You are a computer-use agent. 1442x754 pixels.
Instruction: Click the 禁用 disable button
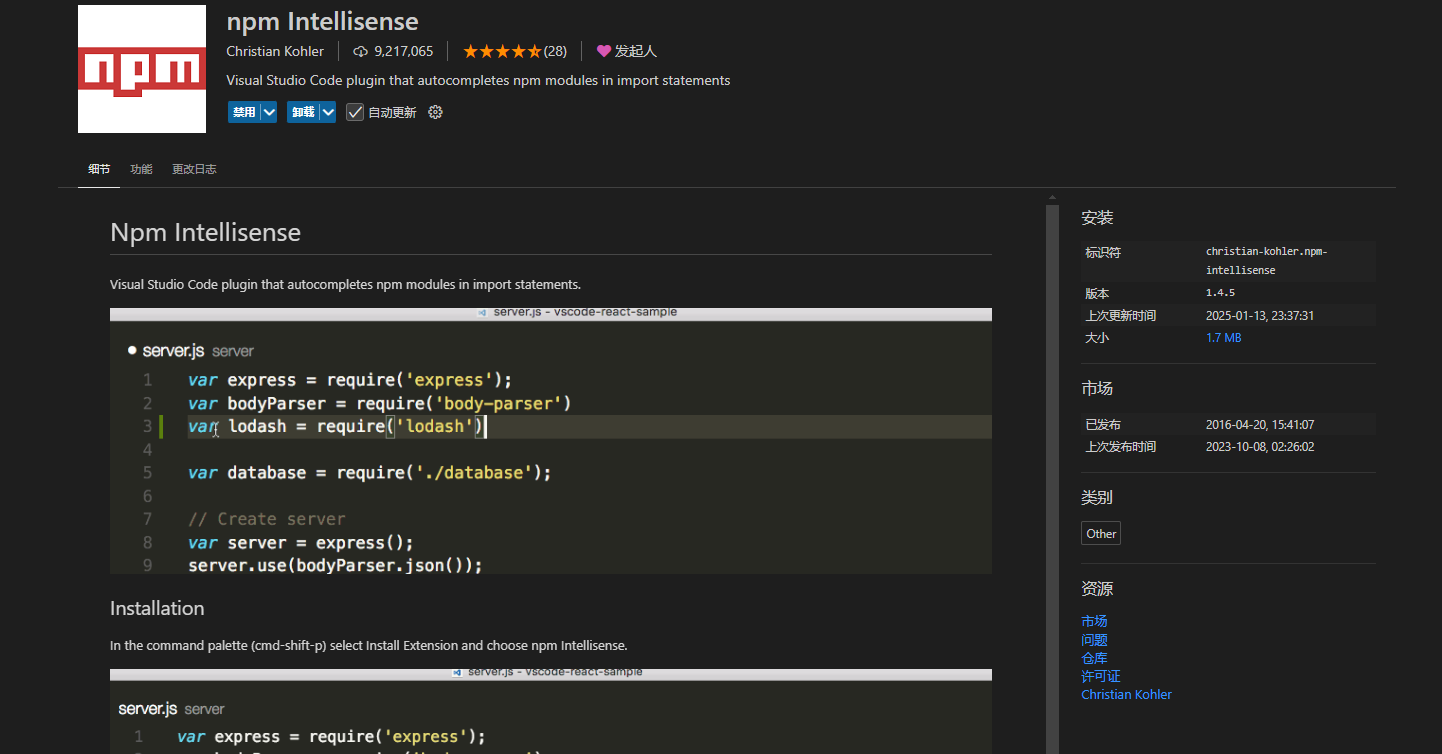pos(243,112)
